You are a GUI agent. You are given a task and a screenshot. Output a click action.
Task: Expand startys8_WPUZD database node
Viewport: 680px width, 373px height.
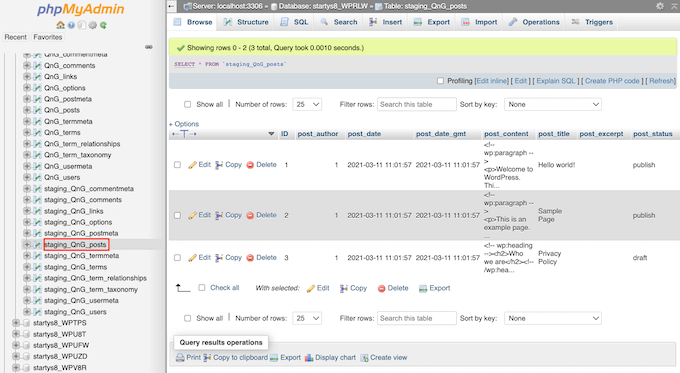coord(16,357)
